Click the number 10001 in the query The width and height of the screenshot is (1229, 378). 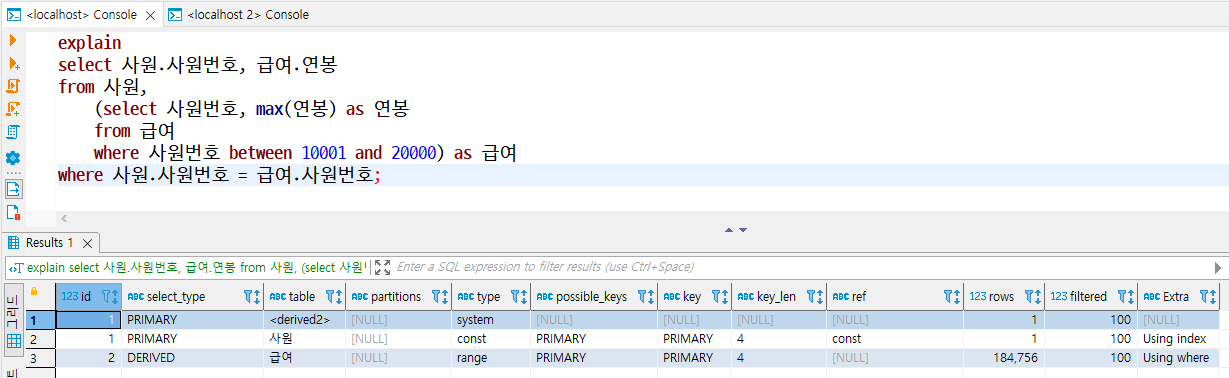[x=324, y=153]
